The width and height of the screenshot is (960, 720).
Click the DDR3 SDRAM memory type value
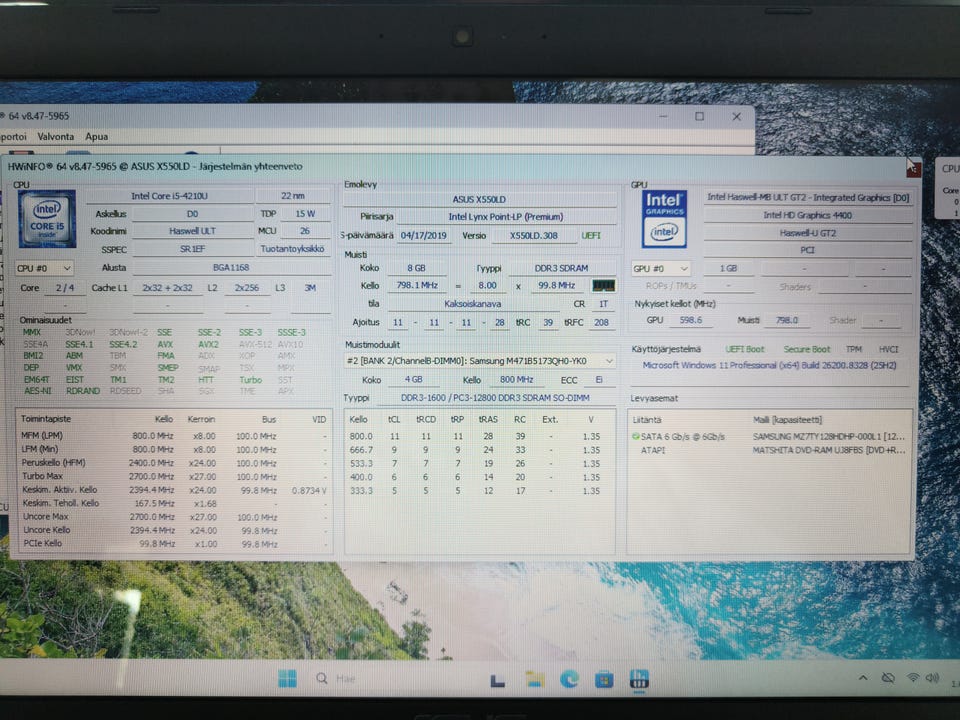(561, 268)
